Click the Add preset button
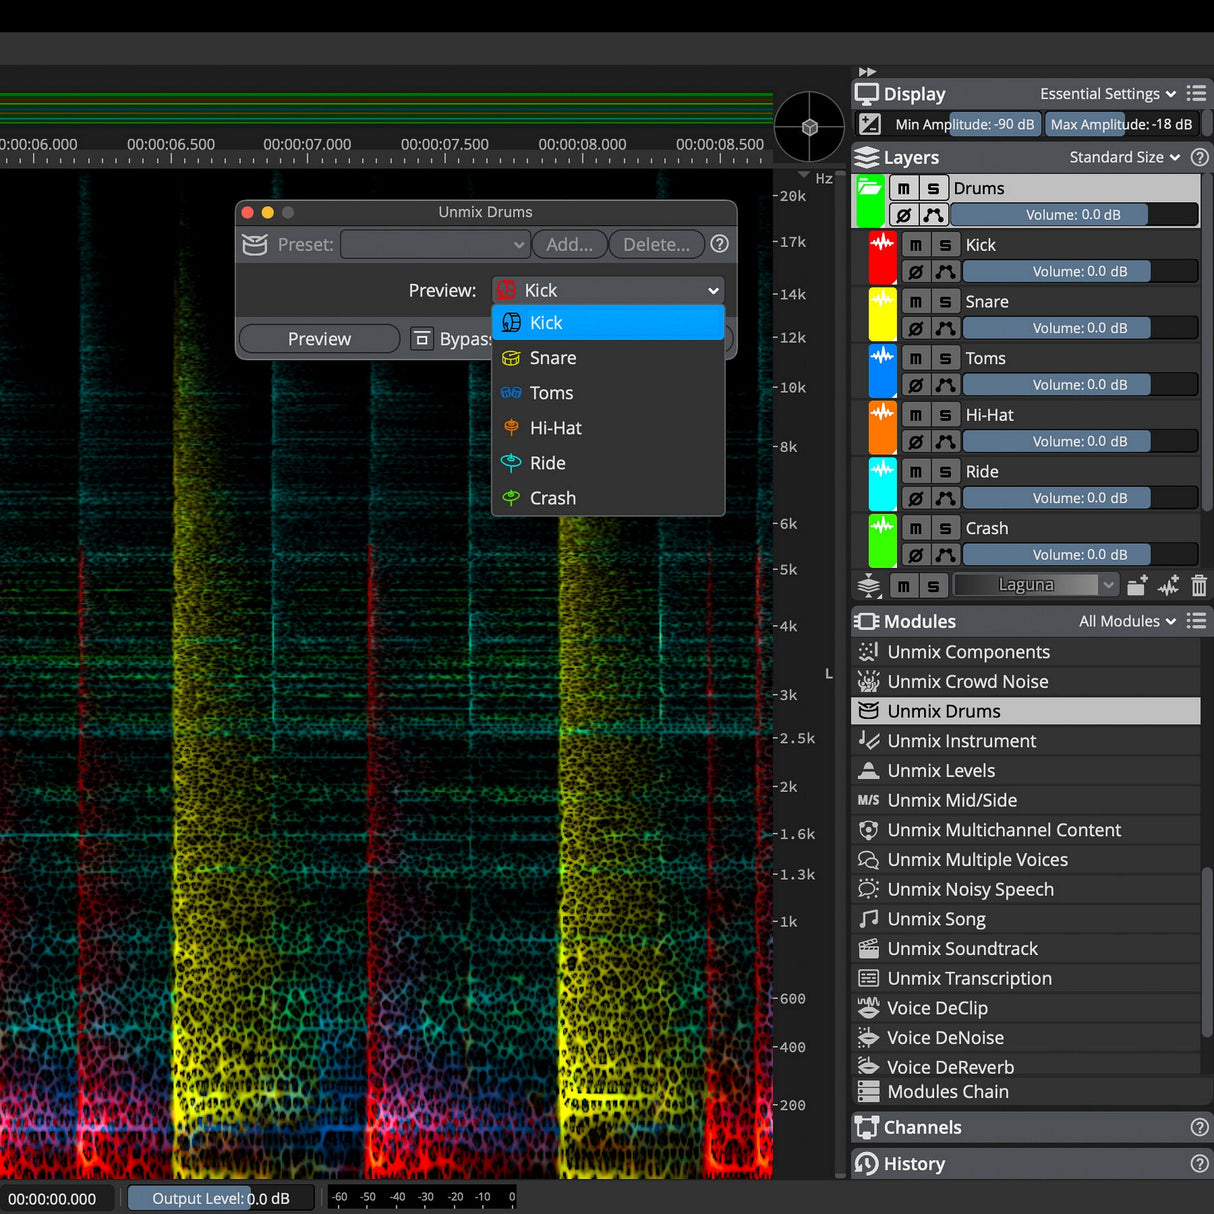The width and height of the screenshot is (1214, 1214). point(569,244)
